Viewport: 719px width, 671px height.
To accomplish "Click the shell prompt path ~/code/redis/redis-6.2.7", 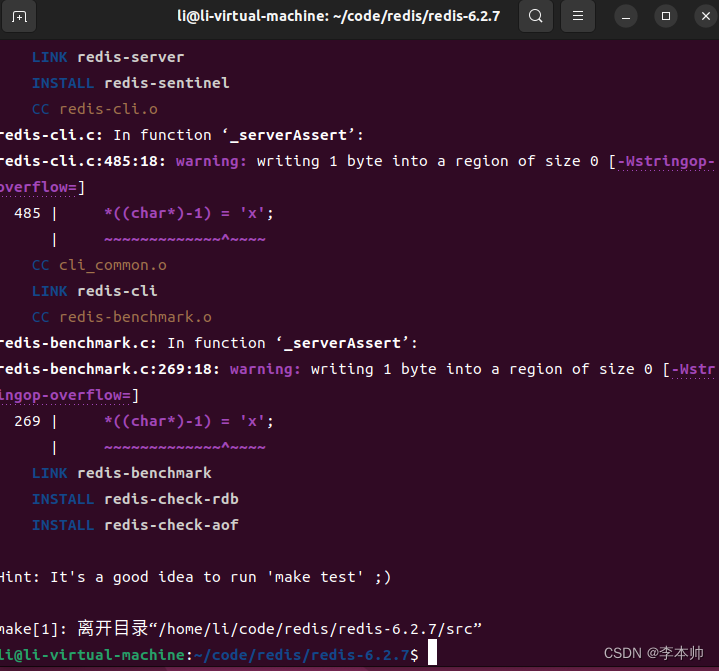I will (x=301, y=655).
